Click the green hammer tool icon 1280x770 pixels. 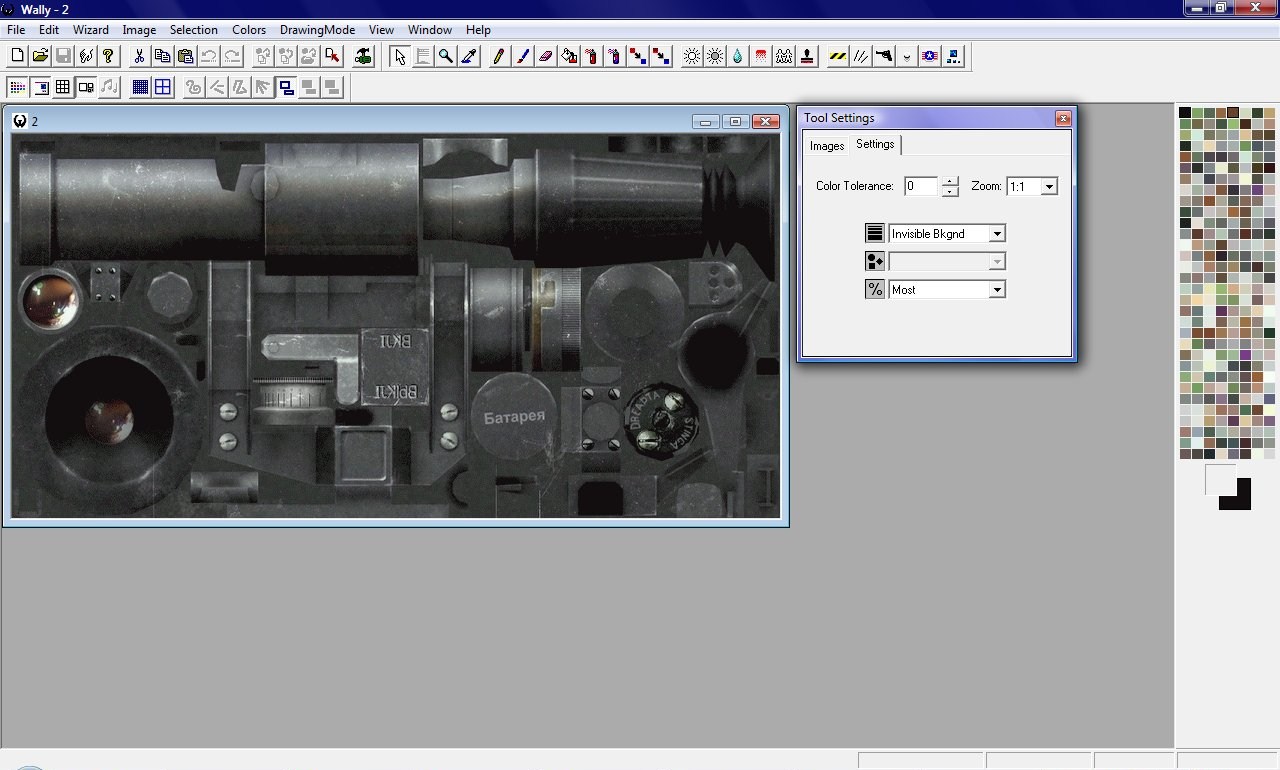coord(363,56)
